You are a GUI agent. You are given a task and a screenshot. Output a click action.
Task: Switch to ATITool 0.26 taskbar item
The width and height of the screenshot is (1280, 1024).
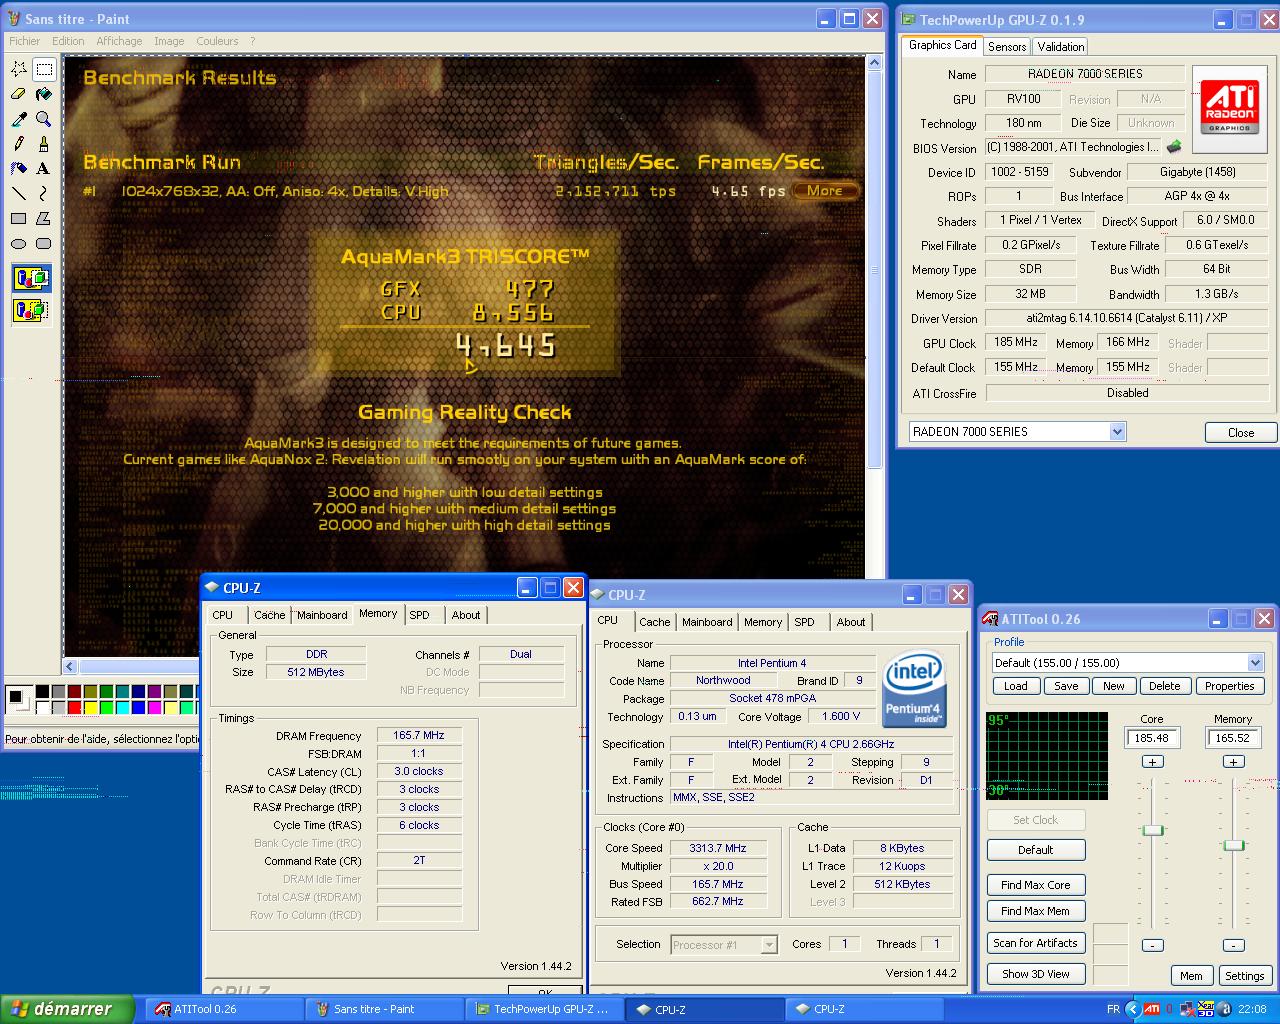pos(225,1009)
